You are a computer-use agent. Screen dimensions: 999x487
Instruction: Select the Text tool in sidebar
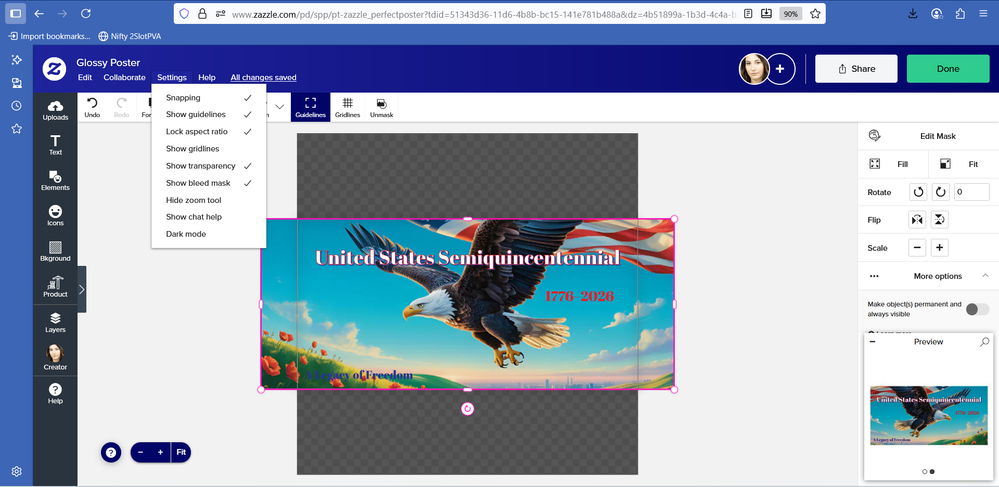click(x=55, y=145)
